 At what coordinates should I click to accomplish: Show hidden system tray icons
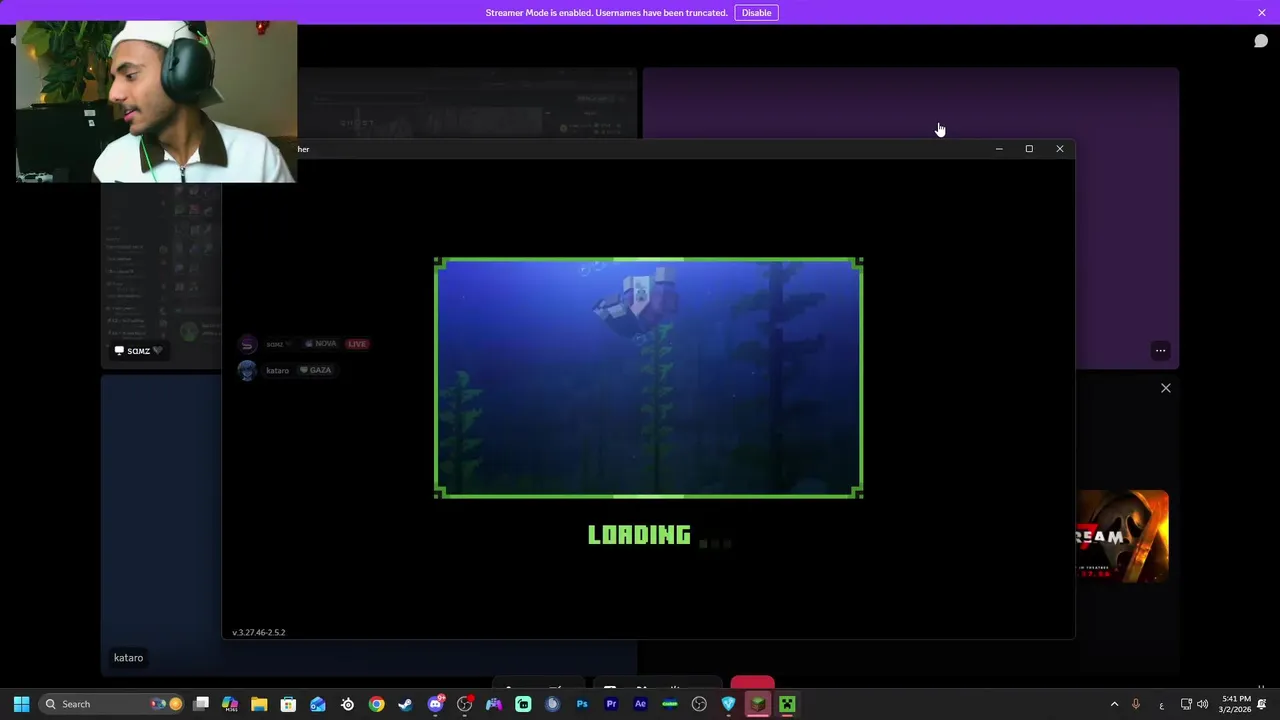[1114, 704]
